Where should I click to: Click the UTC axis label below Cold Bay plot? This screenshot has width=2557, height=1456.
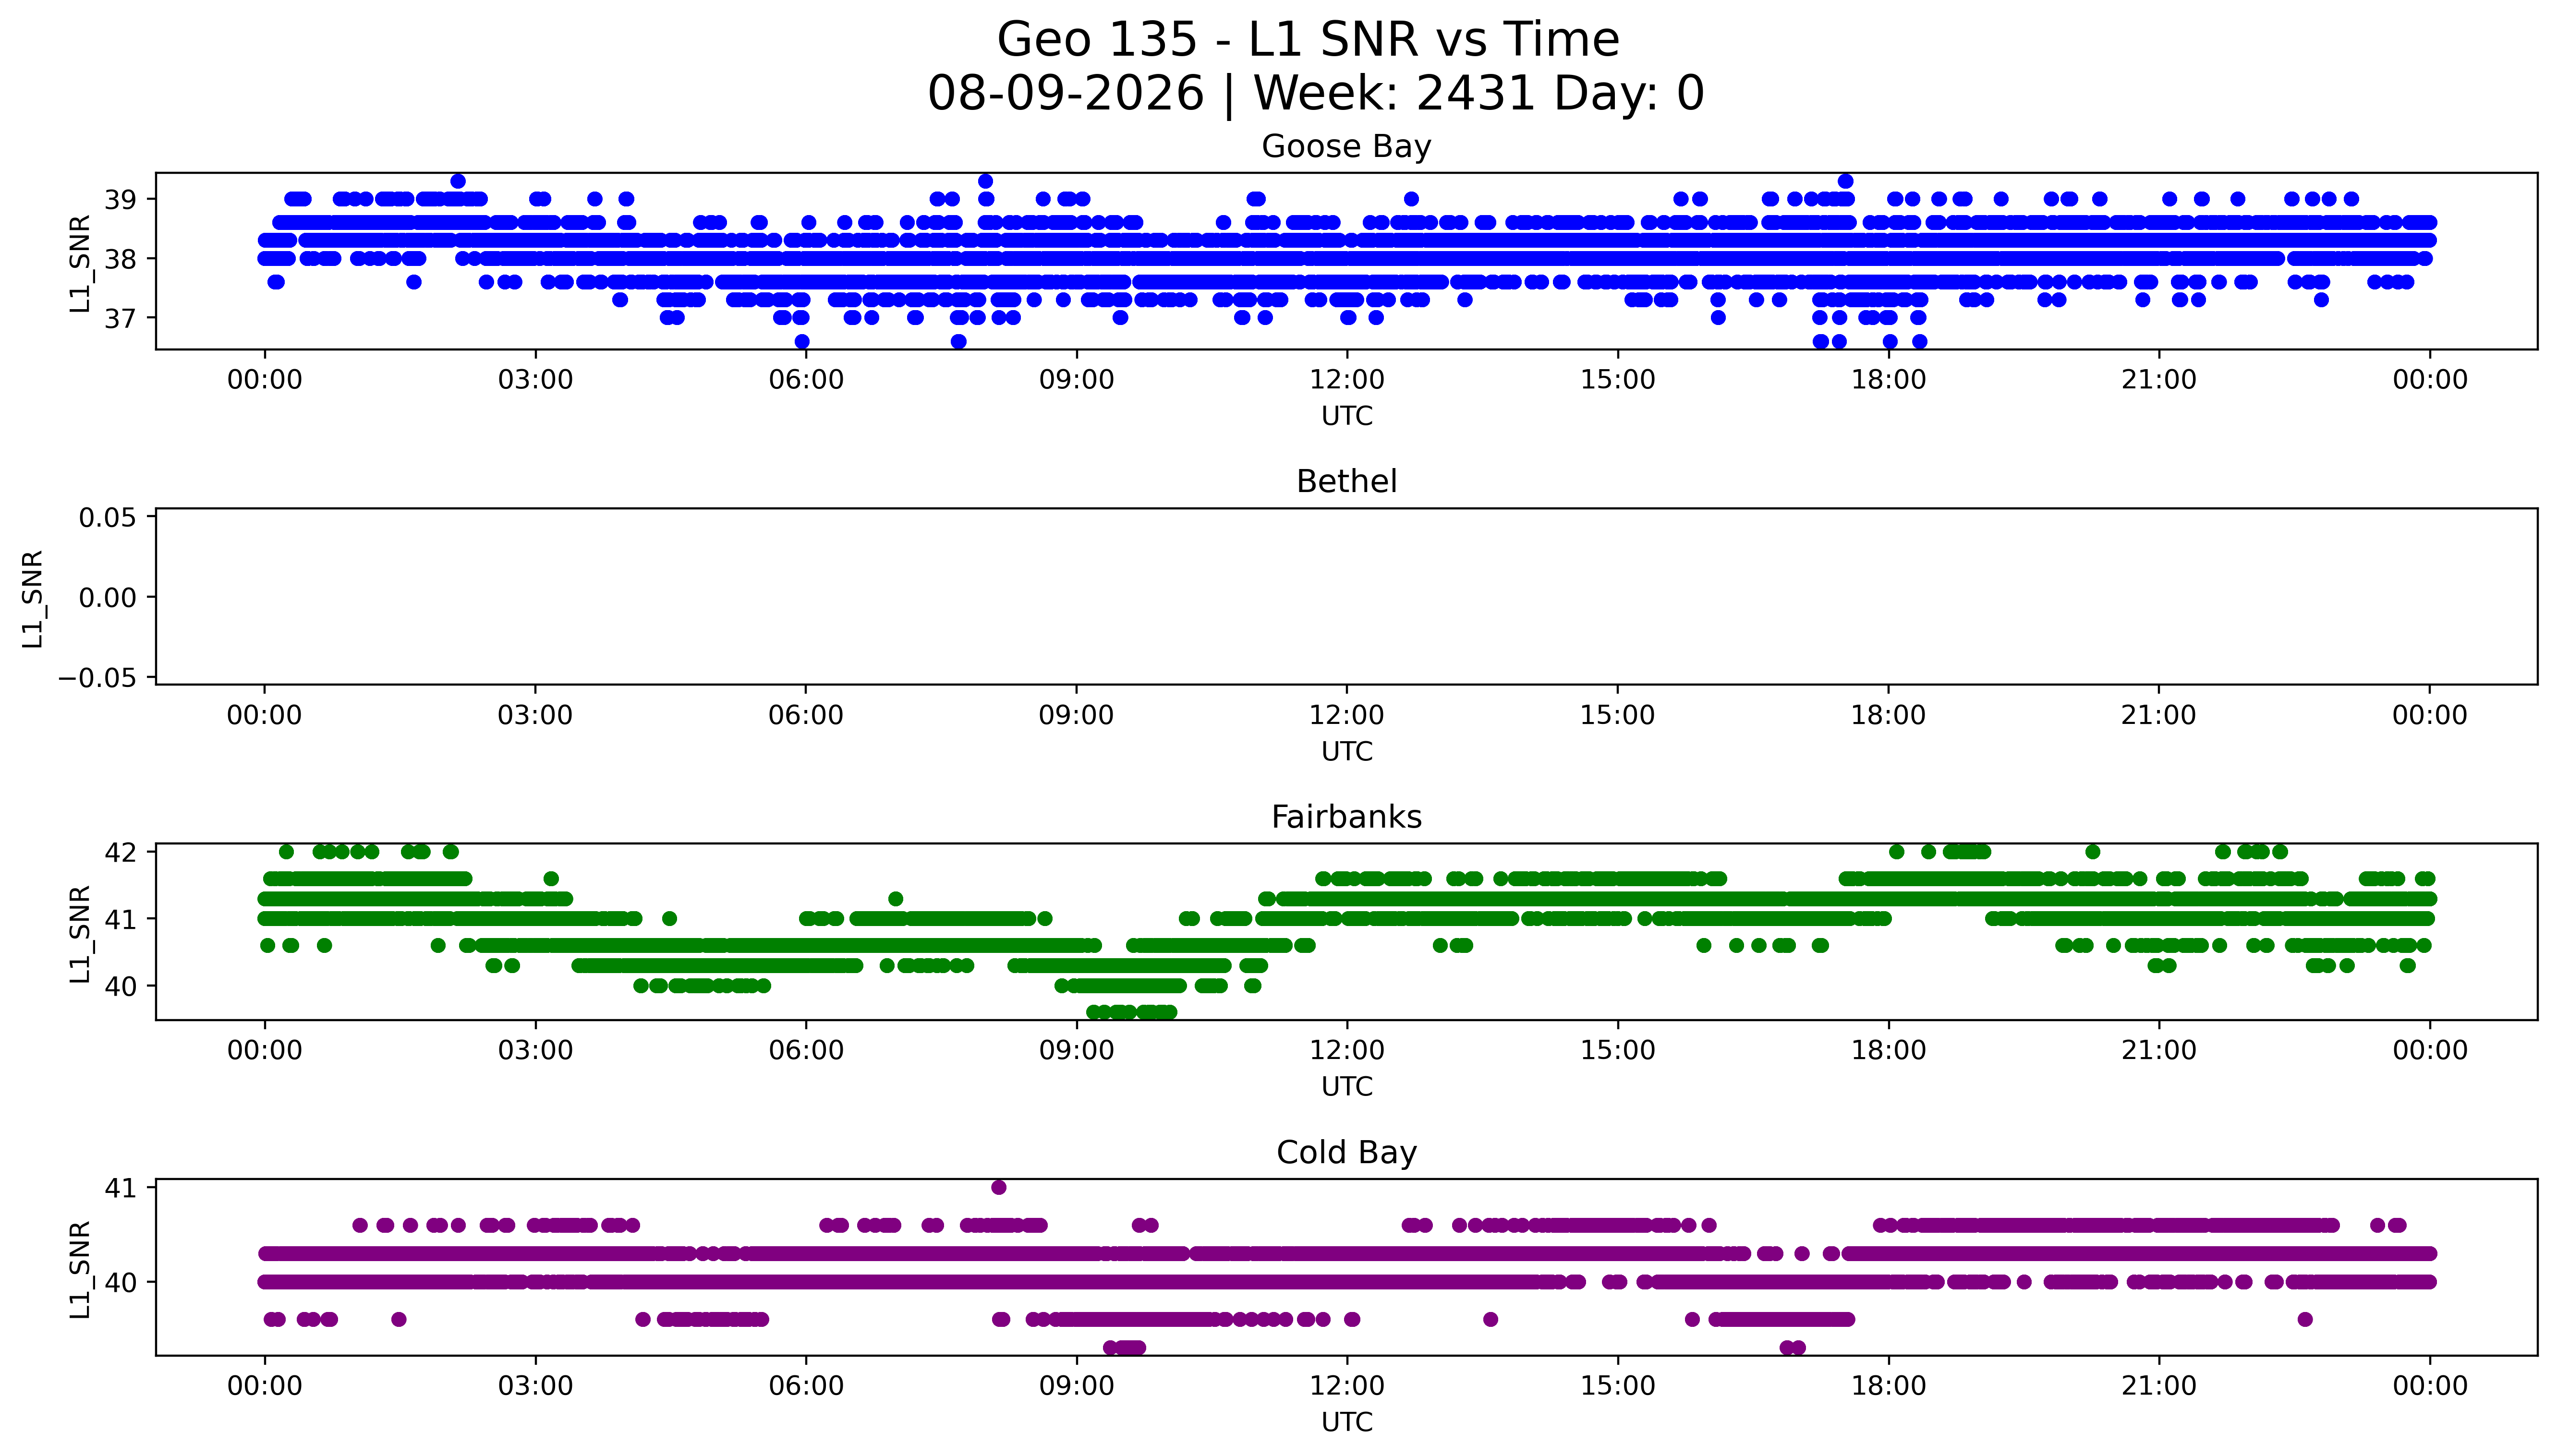[x=1346, y=1422]
